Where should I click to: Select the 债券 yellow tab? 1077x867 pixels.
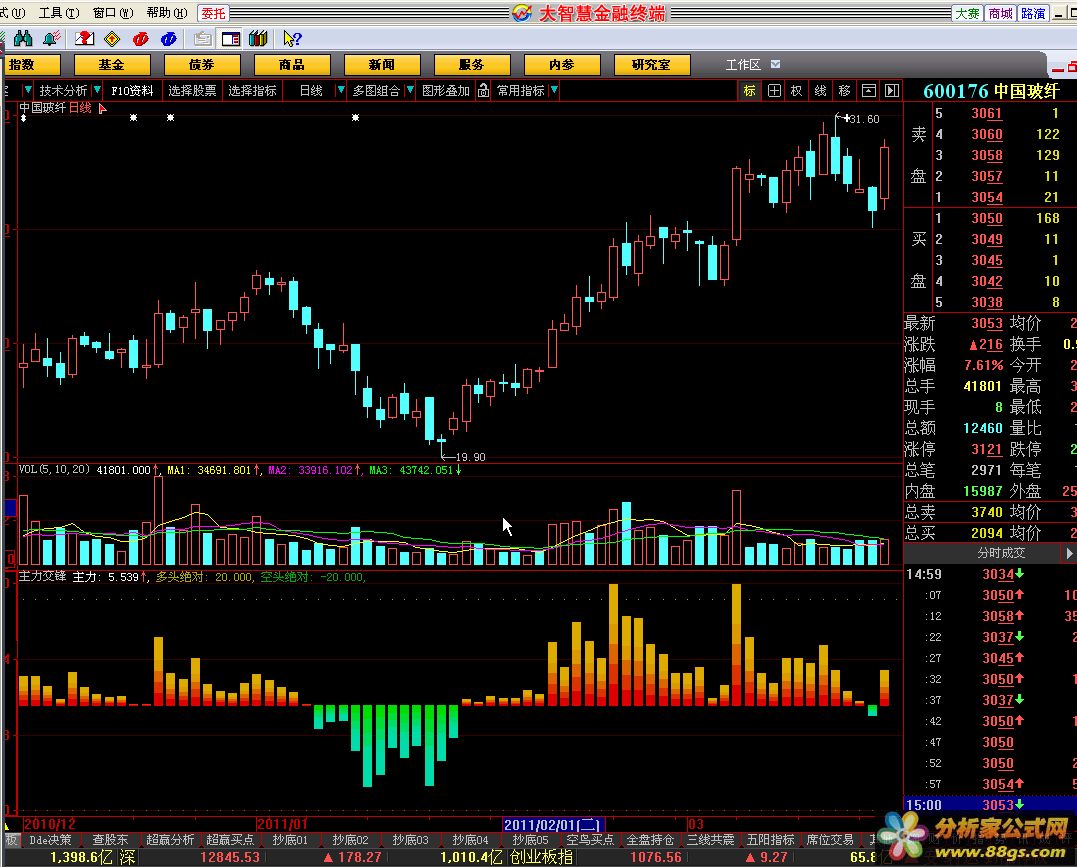point(202,65)
